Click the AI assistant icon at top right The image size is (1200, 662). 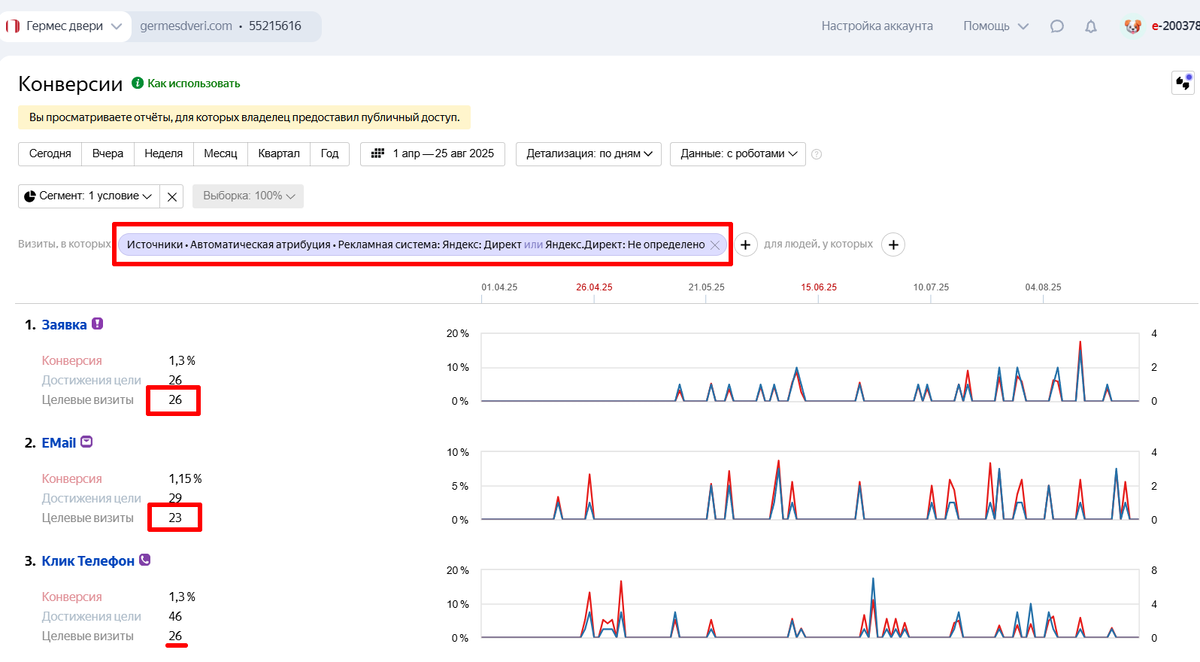coord(1183,83)
